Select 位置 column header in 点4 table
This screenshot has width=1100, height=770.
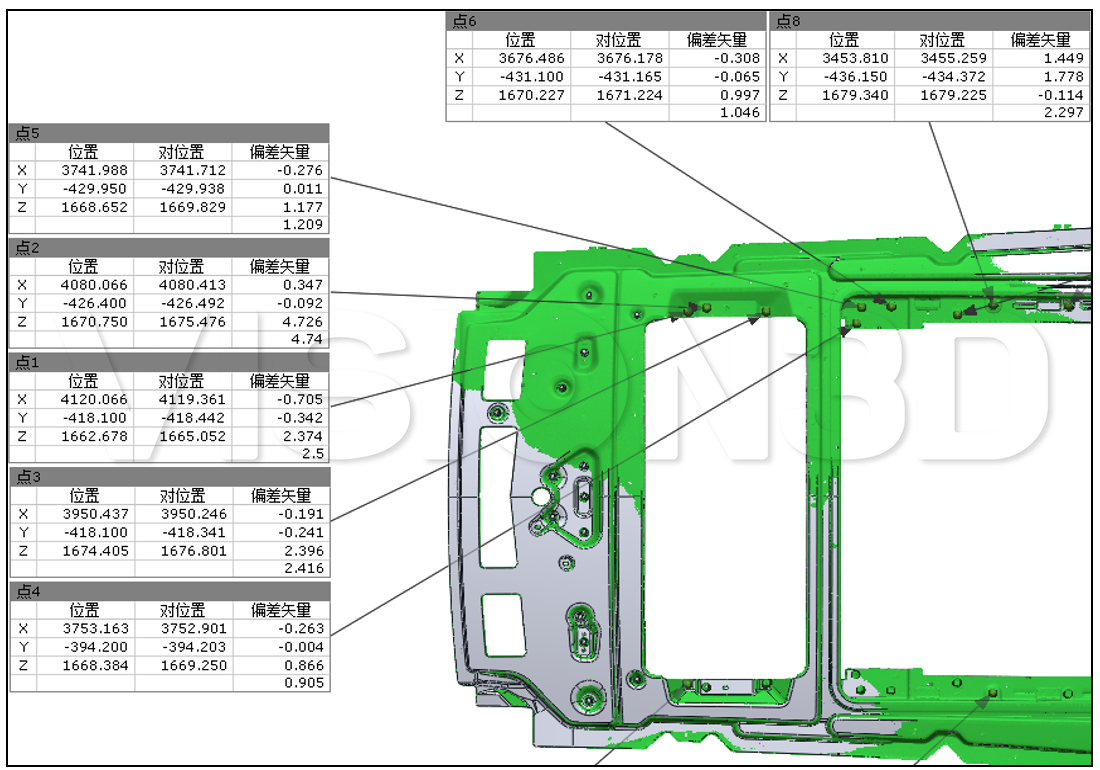(x=84, y=610)
